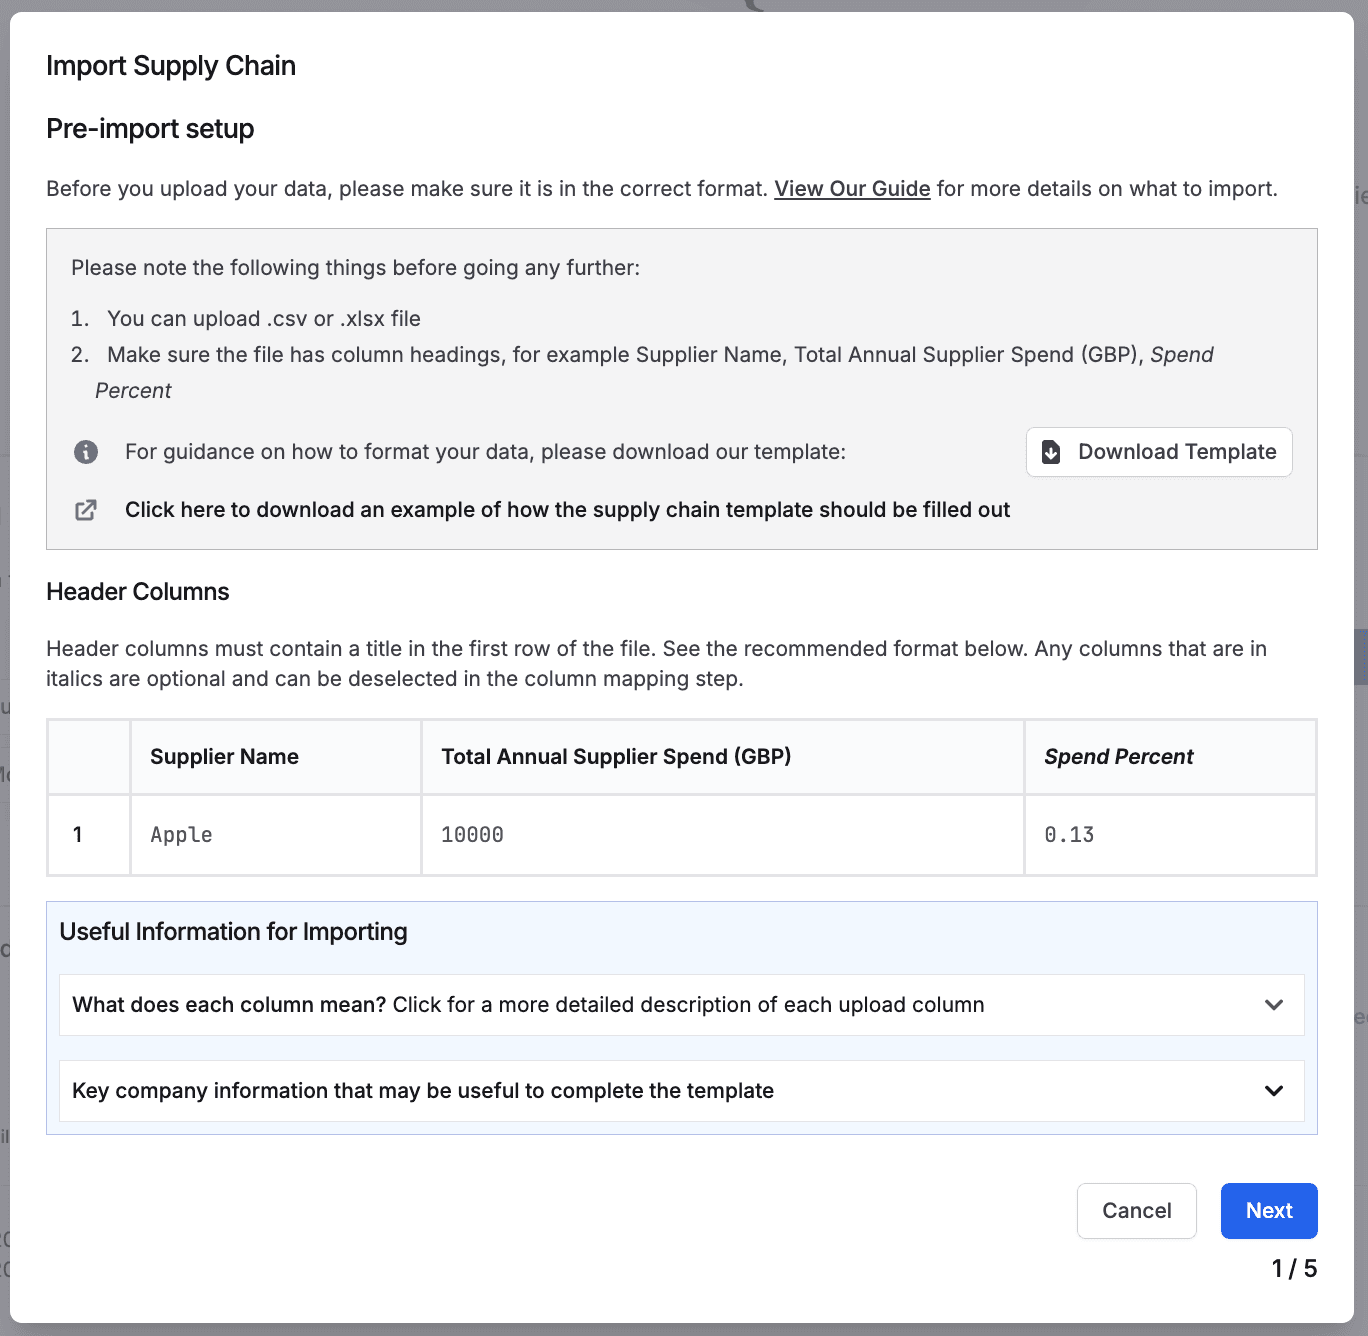Screen dimensions: 1368x1336
Task: Click the info circle icon beside template guidance
Action: [86, 452]
